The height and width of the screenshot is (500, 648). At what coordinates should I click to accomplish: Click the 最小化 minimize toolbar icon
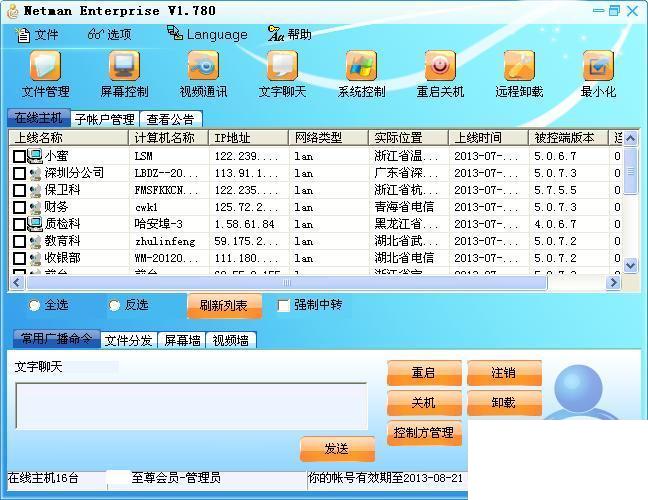pyautogui.click(x=598, y=74)
